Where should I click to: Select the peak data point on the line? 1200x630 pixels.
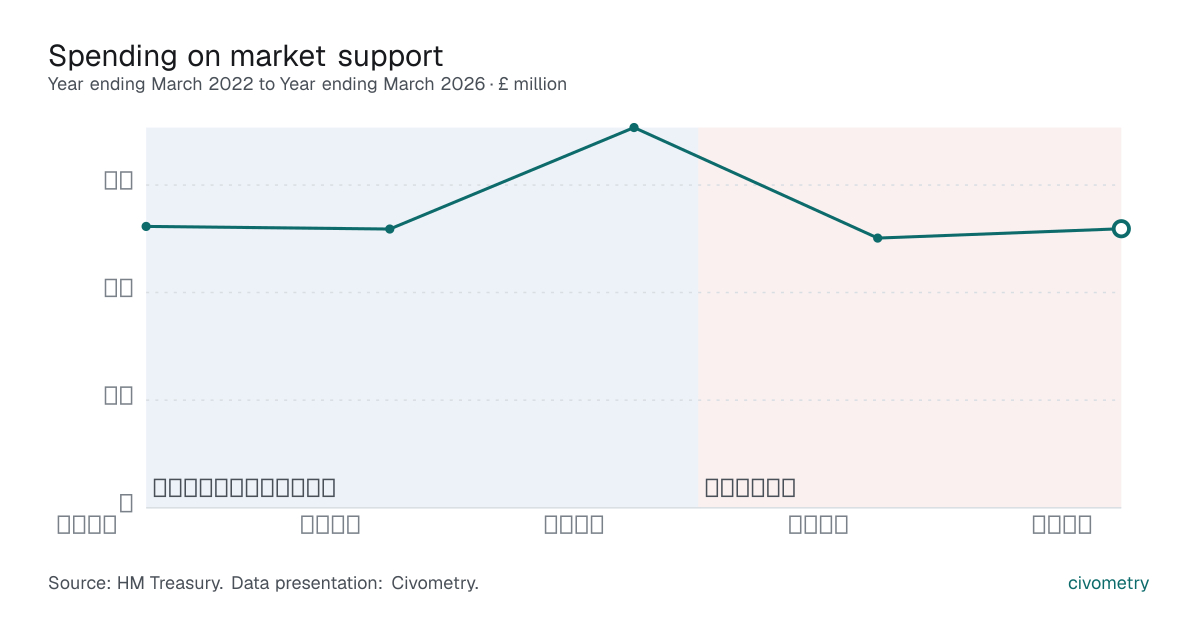coord(634,128)
